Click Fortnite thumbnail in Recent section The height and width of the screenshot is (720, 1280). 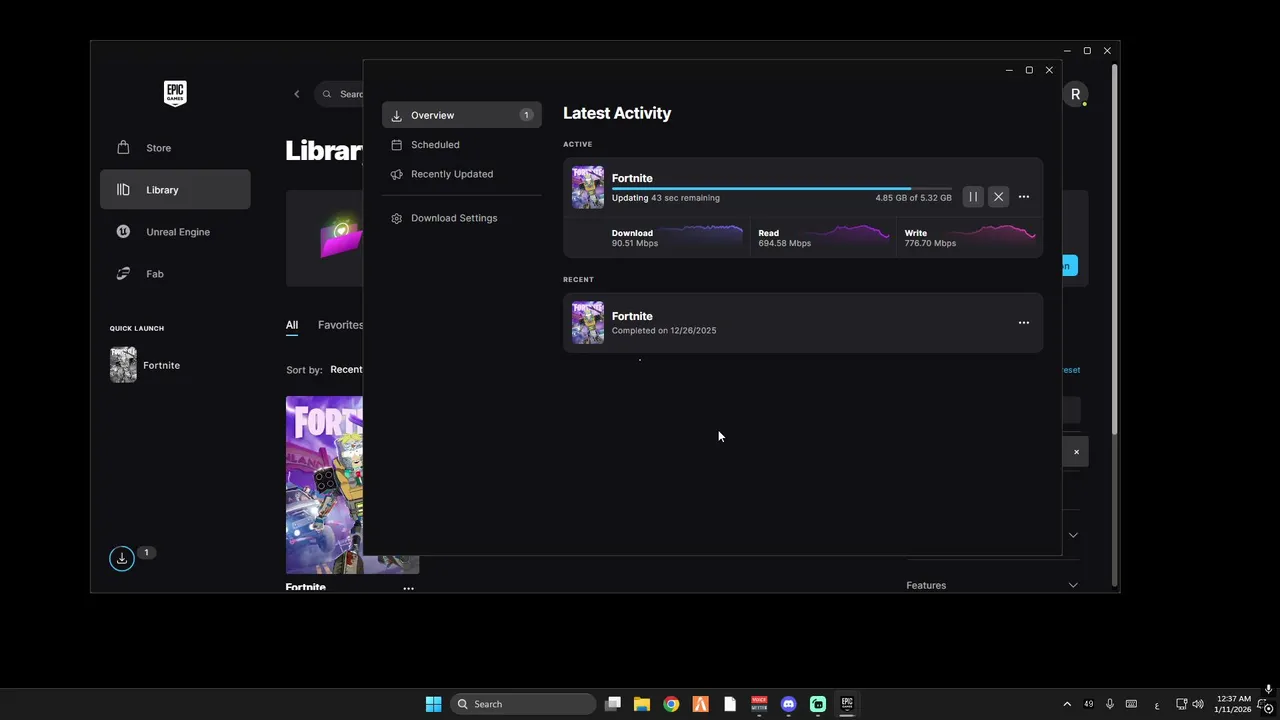click(588, 323)
